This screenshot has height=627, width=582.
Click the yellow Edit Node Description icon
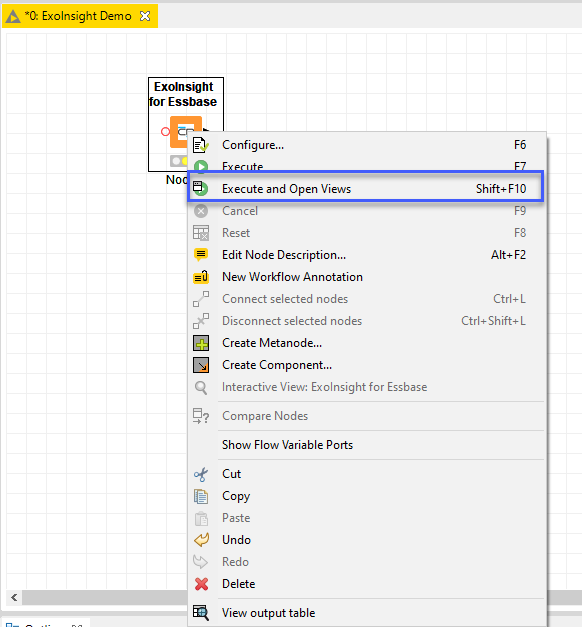pos(201,255)
